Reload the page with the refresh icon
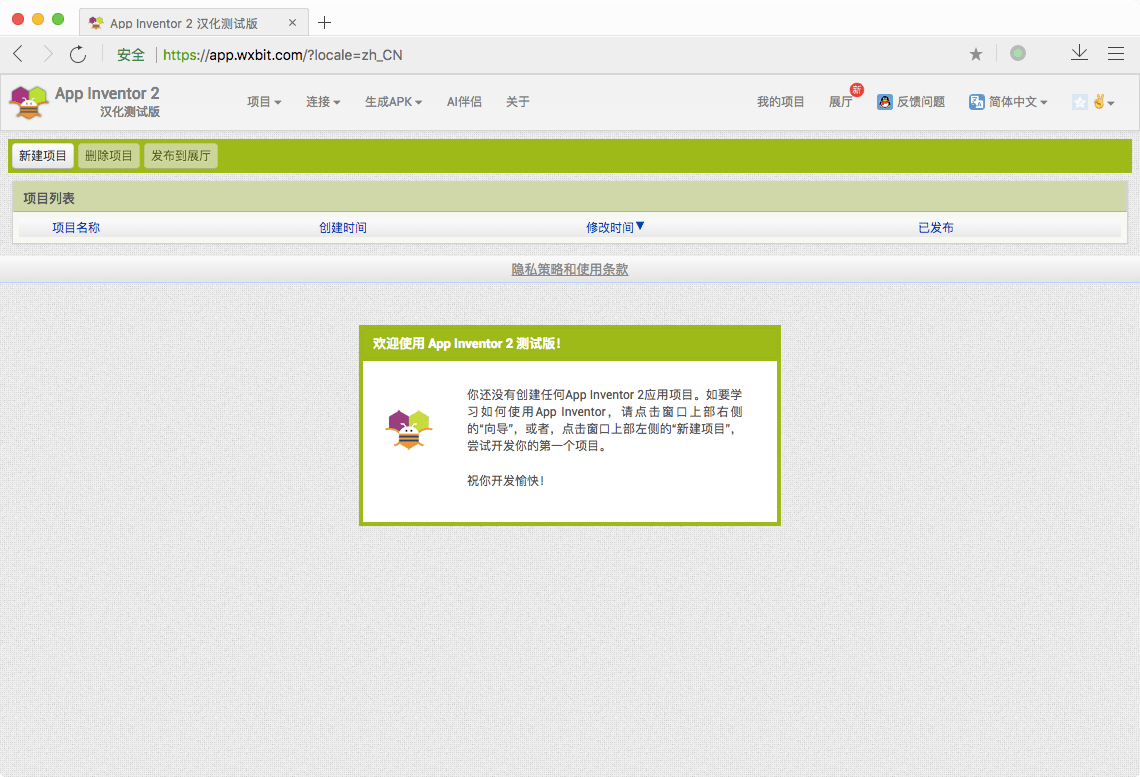This screenshot has width=1140, height=777. (x=79, y=54)
